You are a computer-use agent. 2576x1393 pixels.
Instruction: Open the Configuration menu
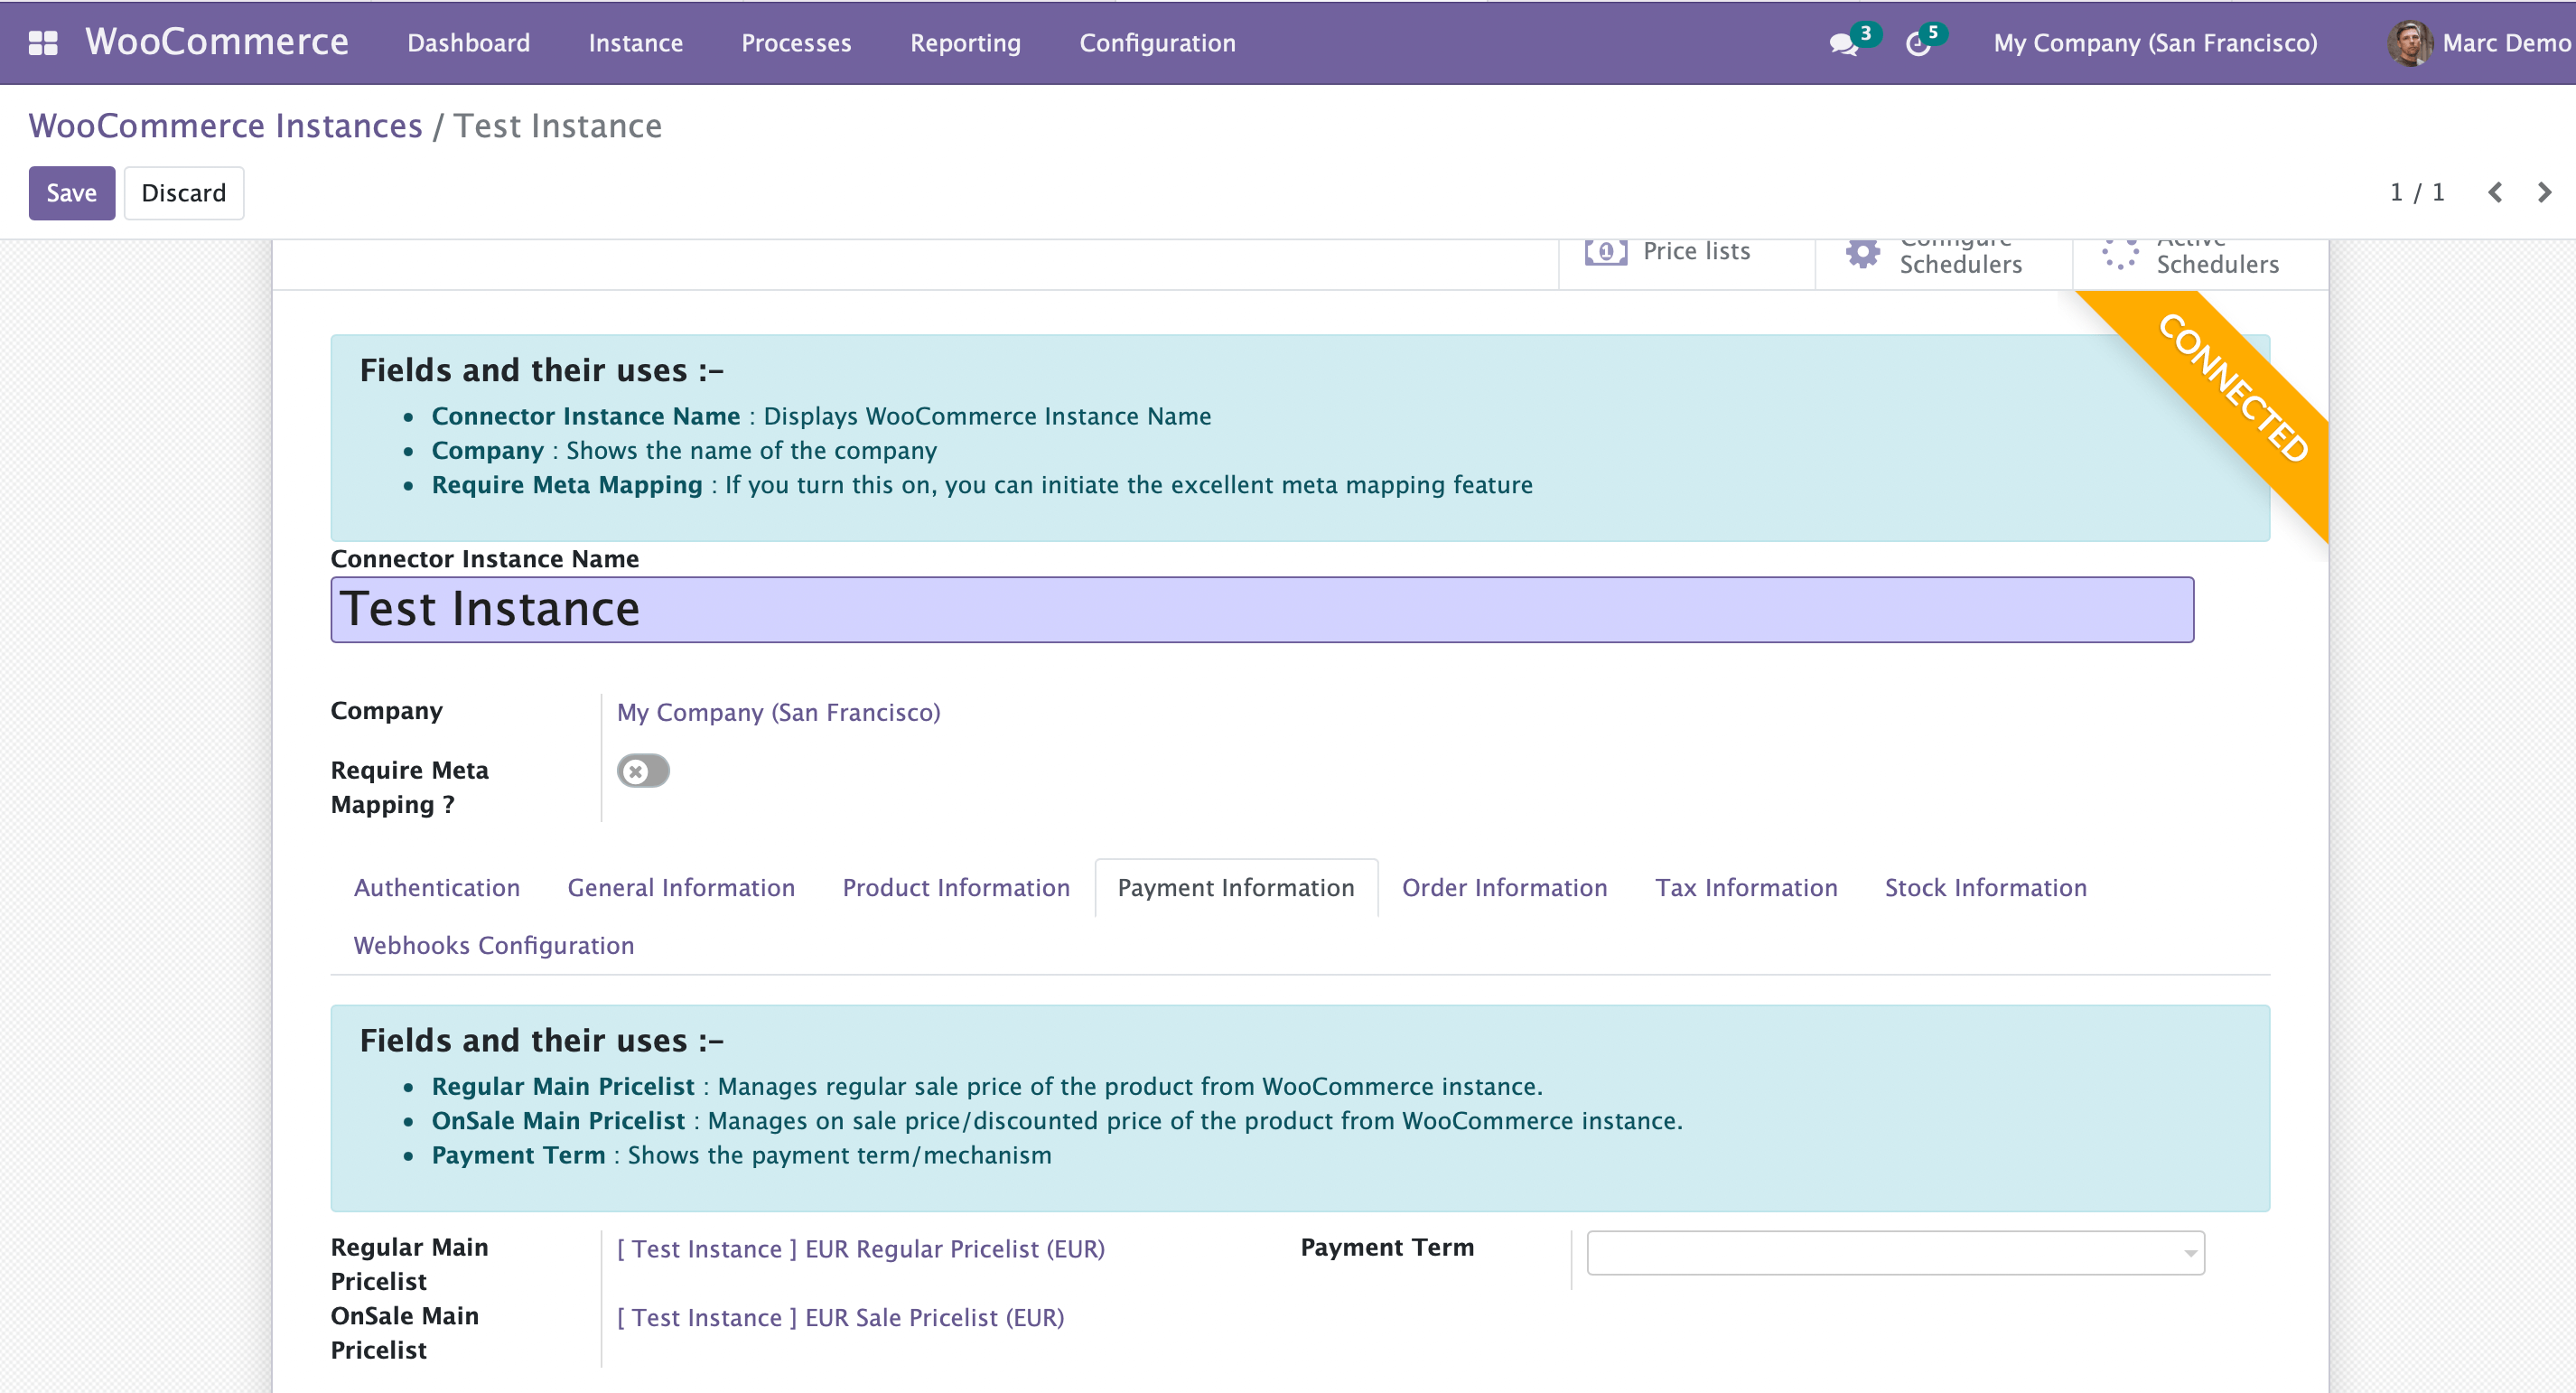point(1157,43)
